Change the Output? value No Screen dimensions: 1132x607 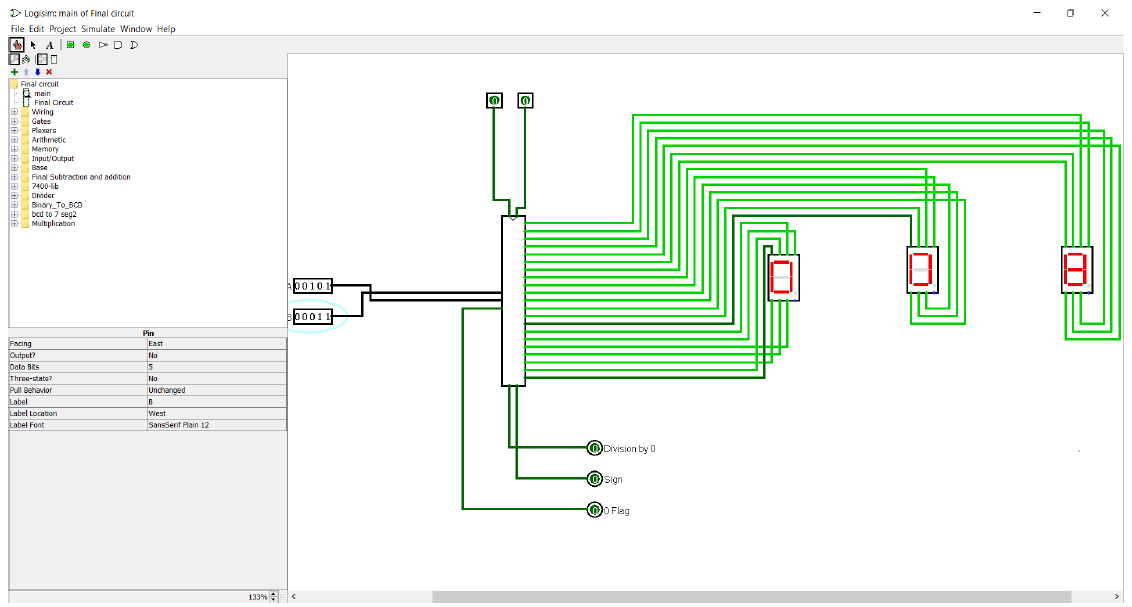[x=217, y=355]
